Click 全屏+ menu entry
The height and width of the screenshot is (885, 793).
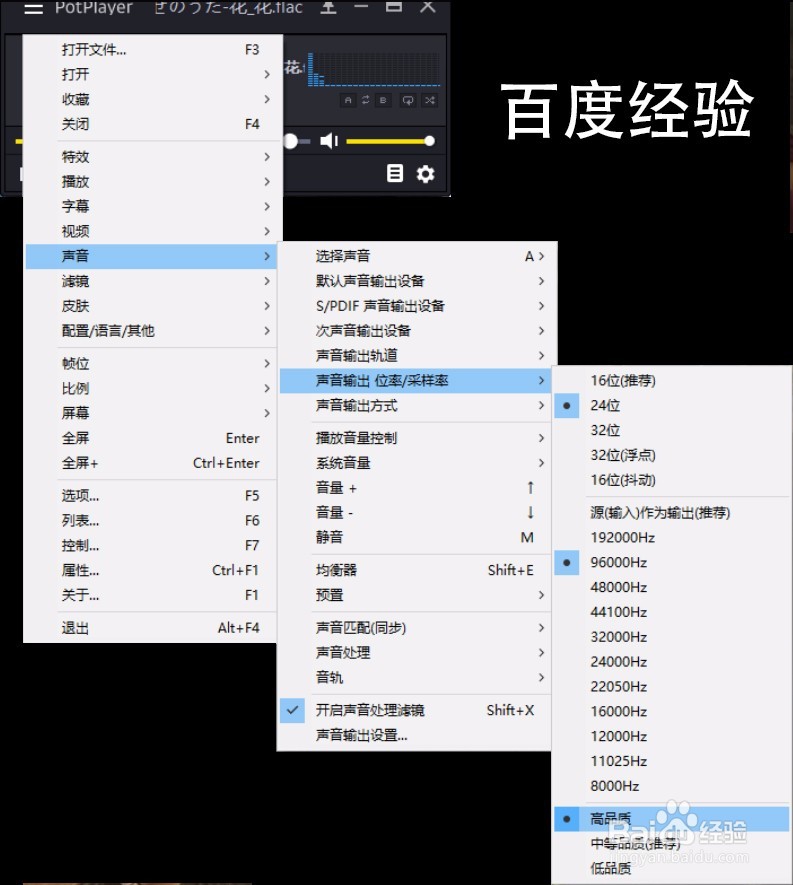151,463
